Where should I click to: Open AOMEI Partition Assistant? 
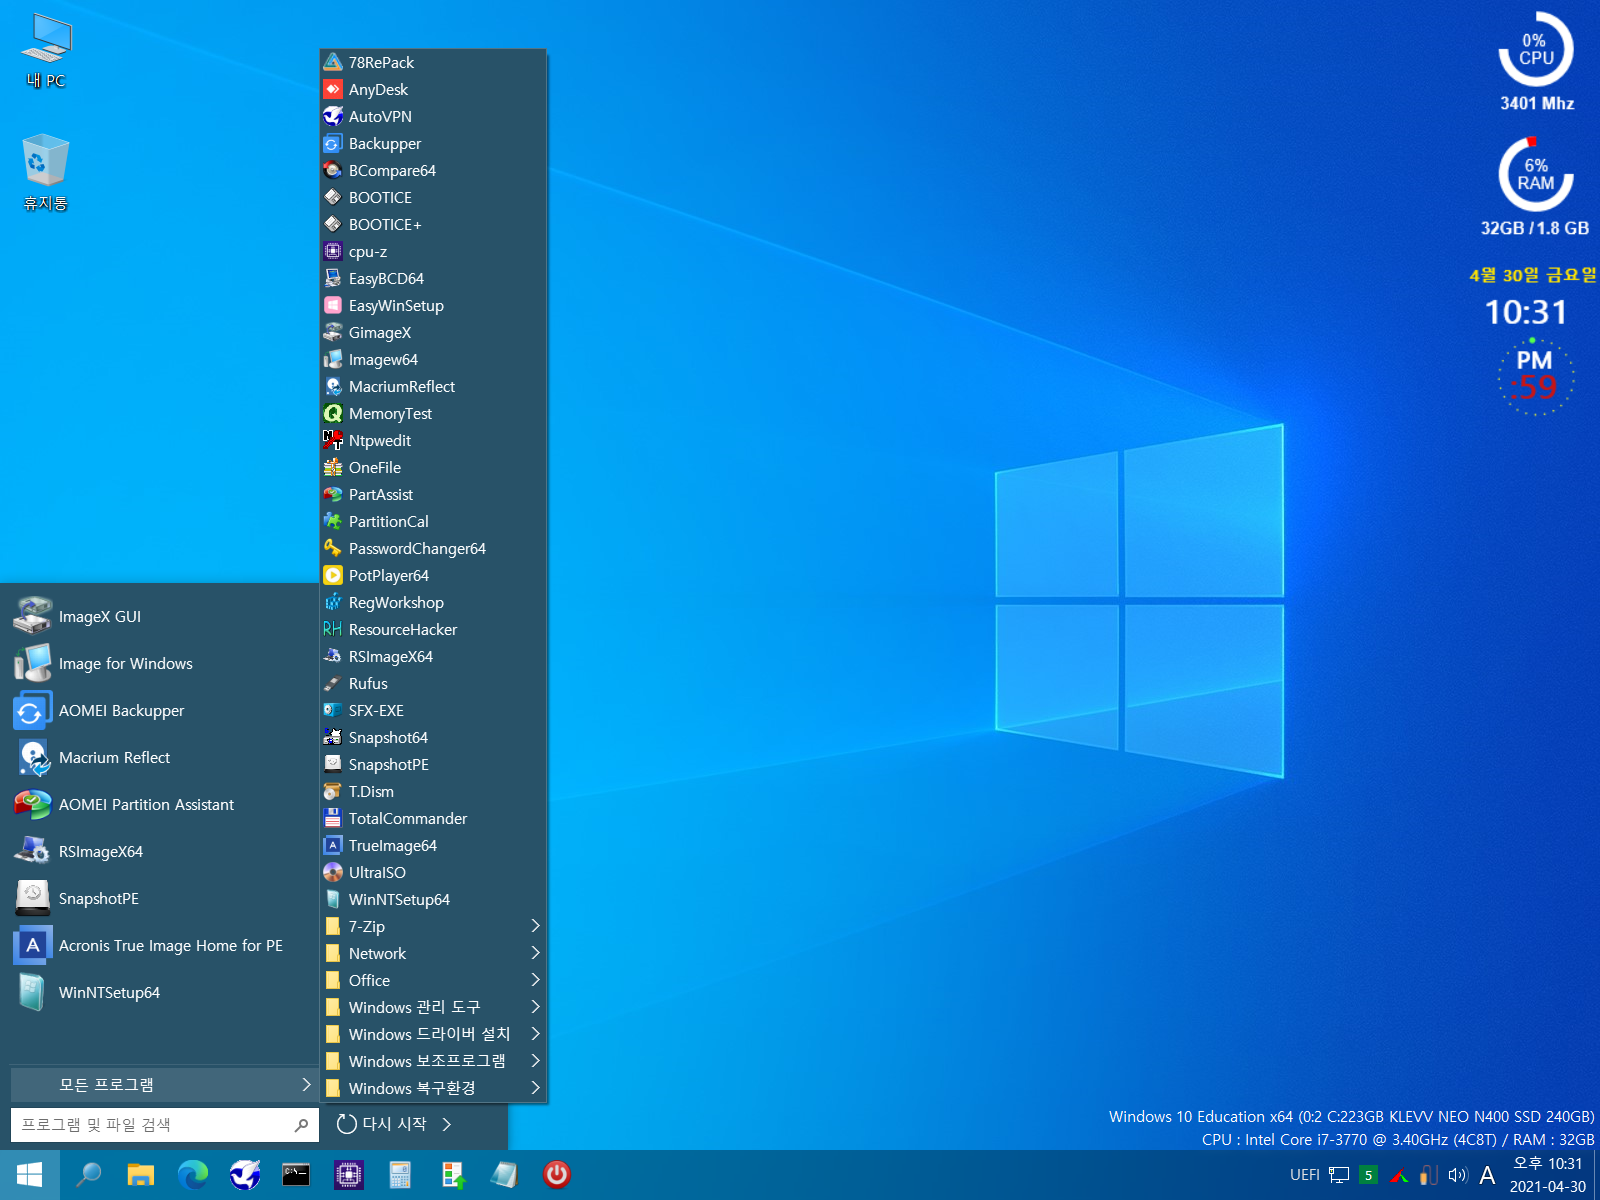click(x=160, y=805)
